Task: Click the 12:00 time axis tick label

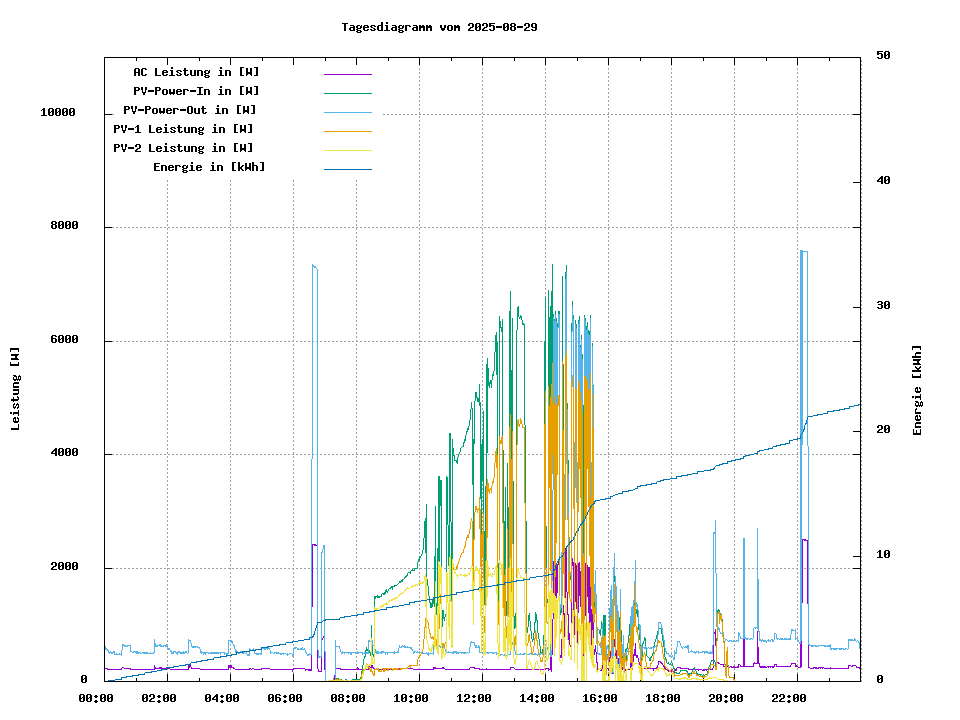Action: [473, 698]
